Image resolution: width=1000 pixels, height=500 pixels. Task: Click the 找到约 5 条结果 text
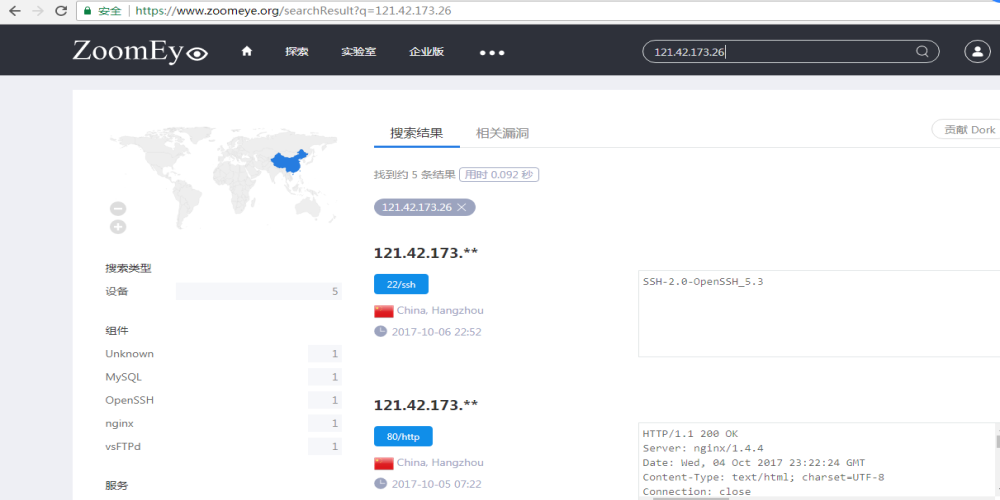[415, 175]
